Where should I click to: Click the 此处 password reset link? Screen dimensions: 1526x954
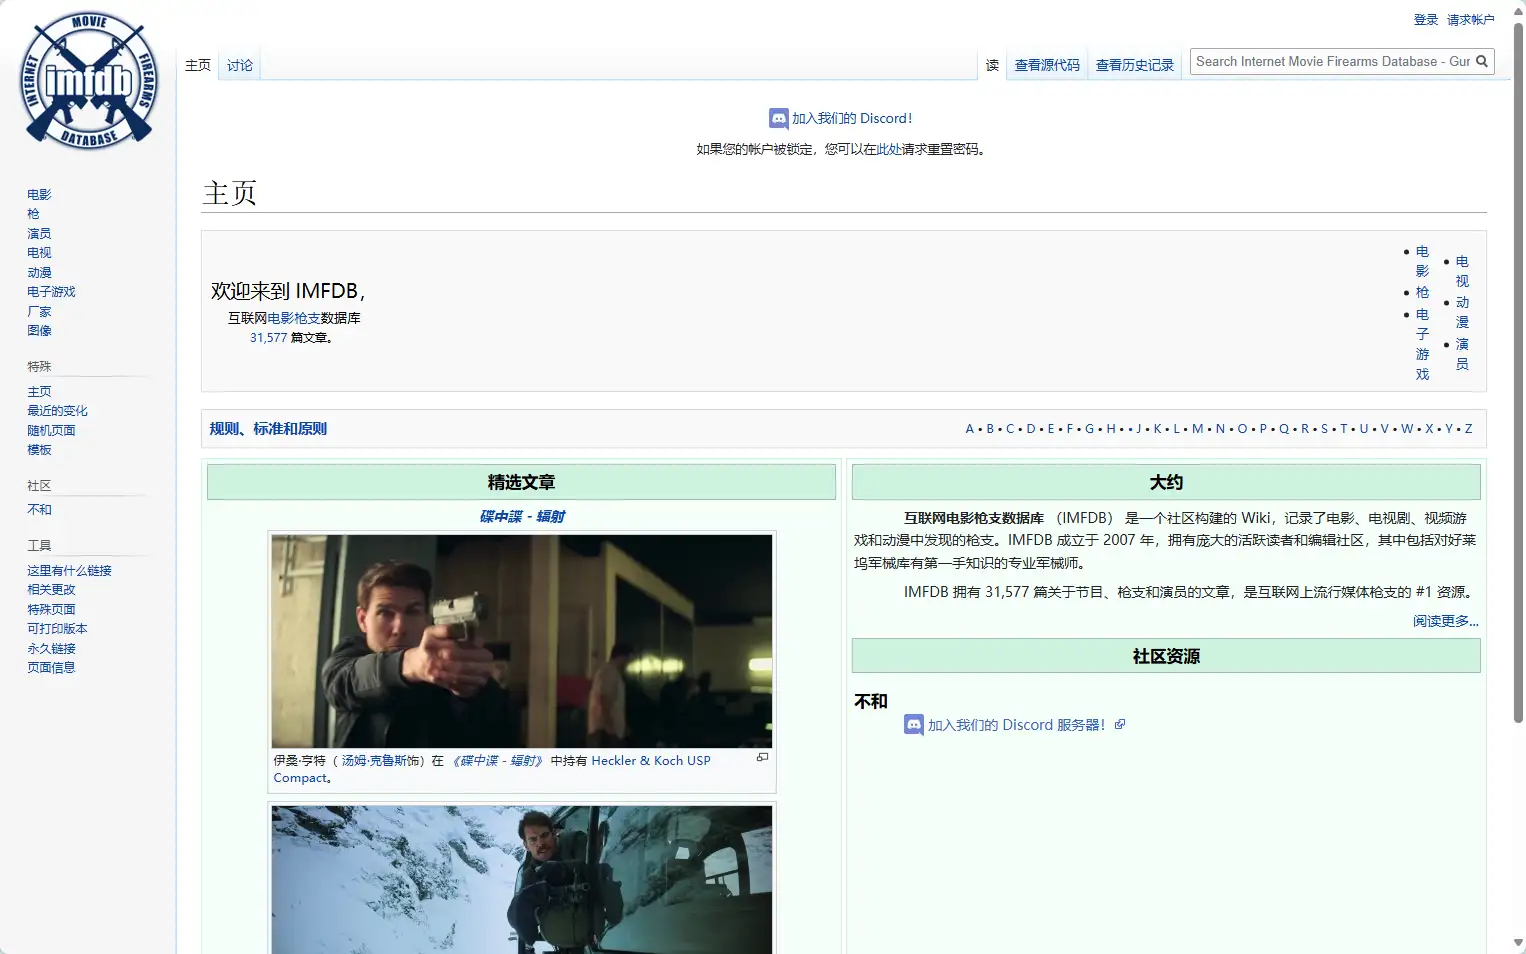pyautogui.click(x=889, y=150)
